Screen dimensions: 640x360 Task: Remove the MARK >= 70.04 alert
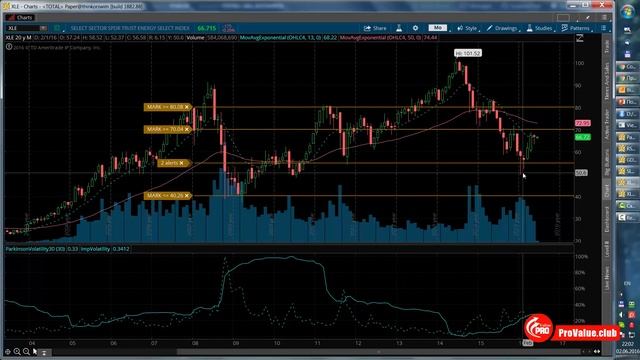(x=187, y=129)
